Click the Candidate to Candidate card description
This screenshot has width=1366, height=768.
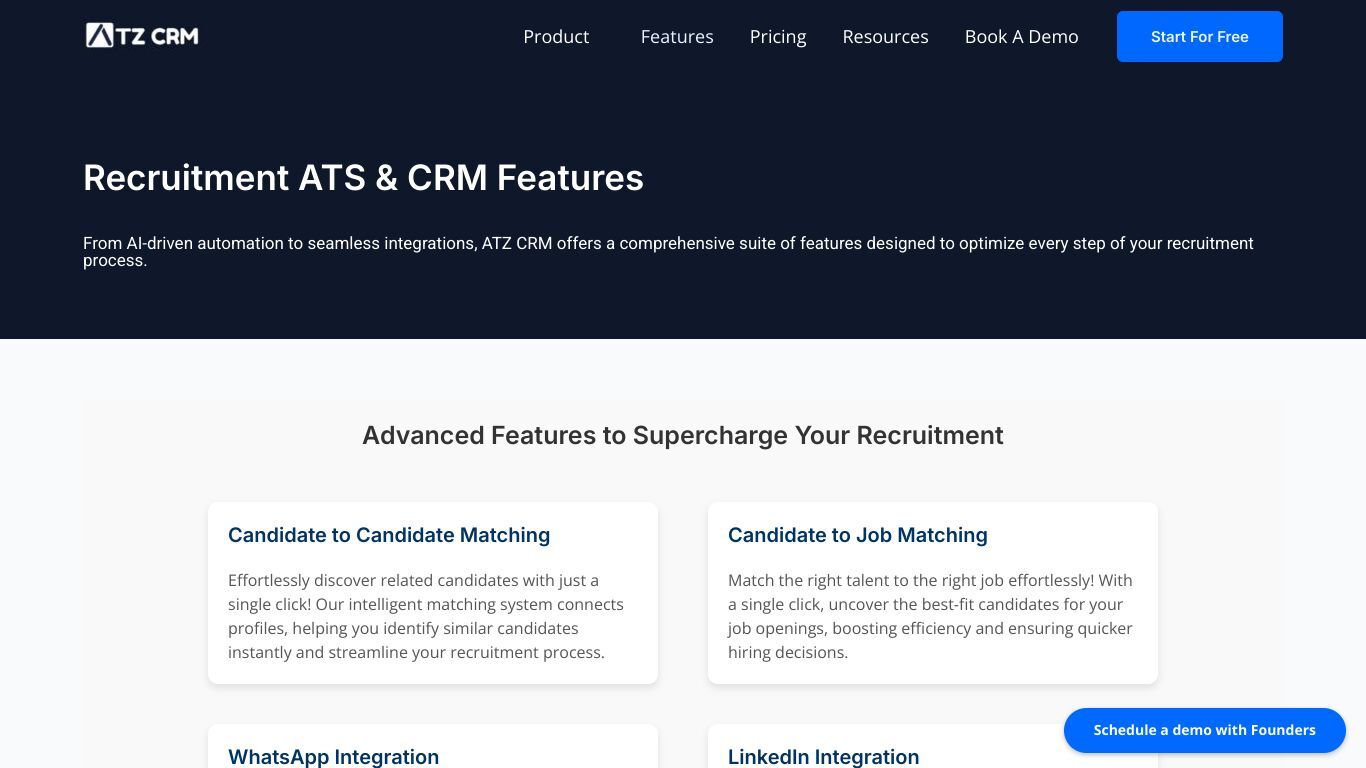click(427, 616)
